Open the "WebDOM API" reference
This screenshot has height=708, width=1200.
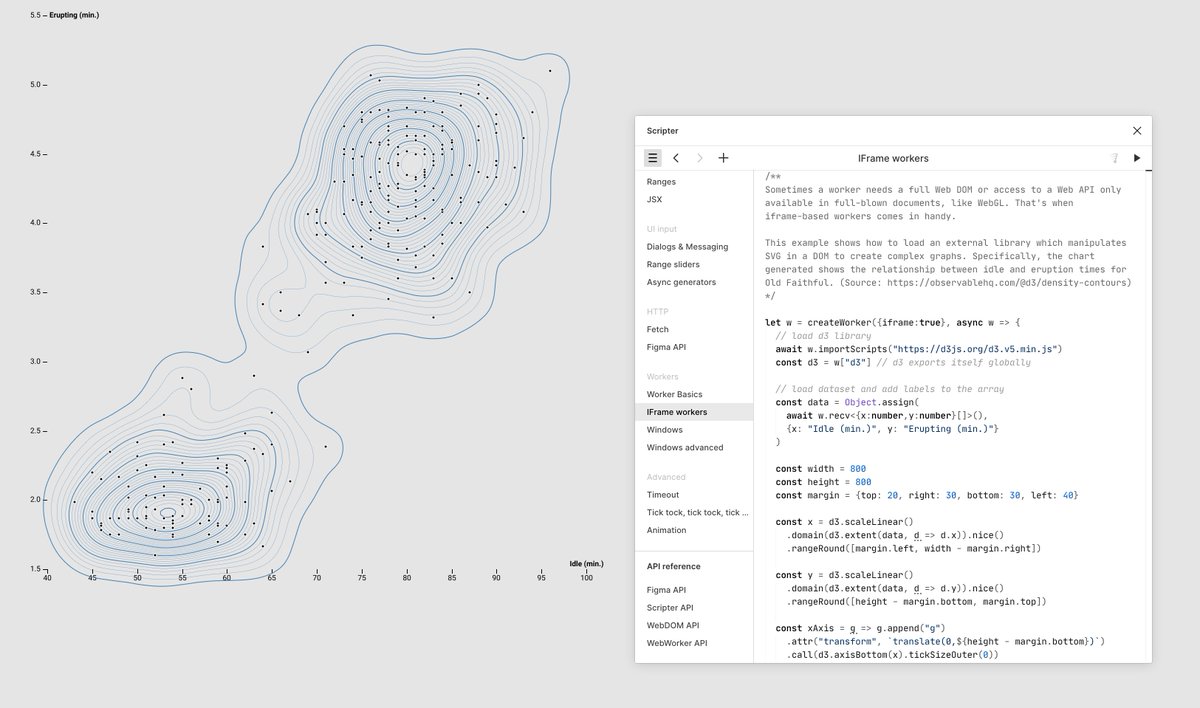(x=671, y=625)
